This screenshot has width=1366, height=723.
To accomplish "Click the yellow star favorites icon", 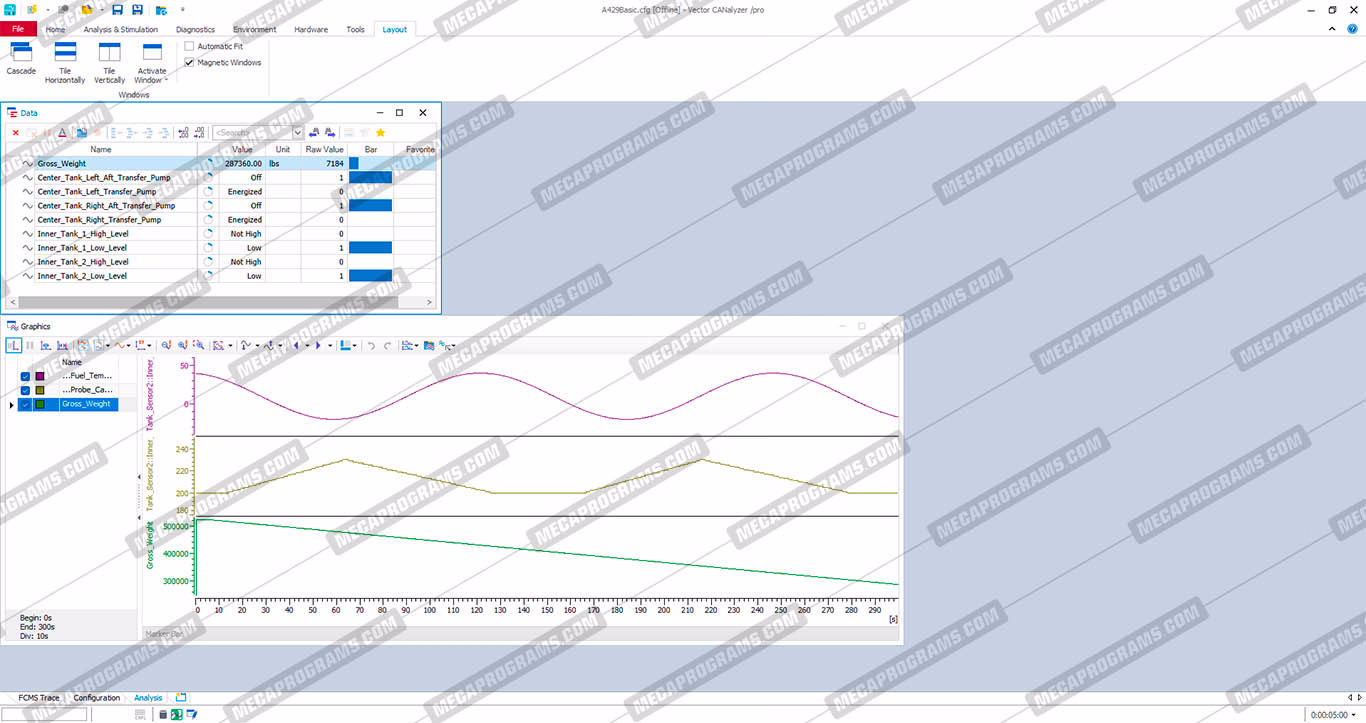I will coord(380,132).
